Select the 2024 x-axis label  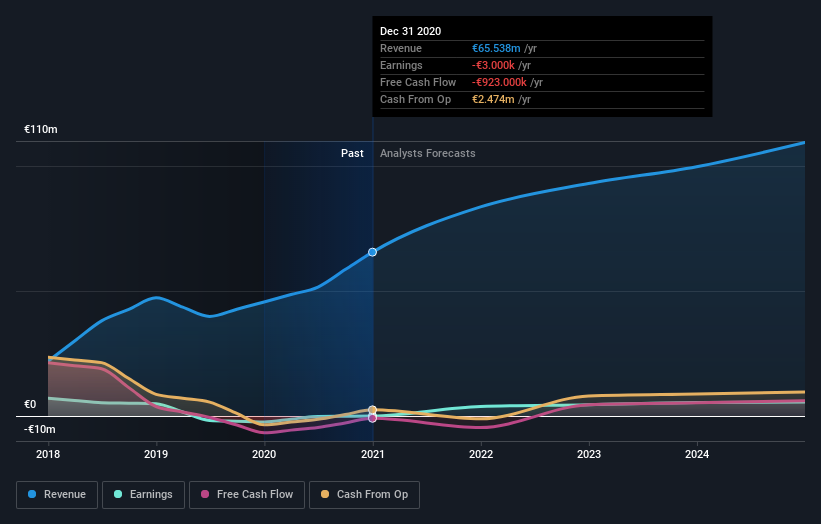pyautogui.click(x=697, y=454)
